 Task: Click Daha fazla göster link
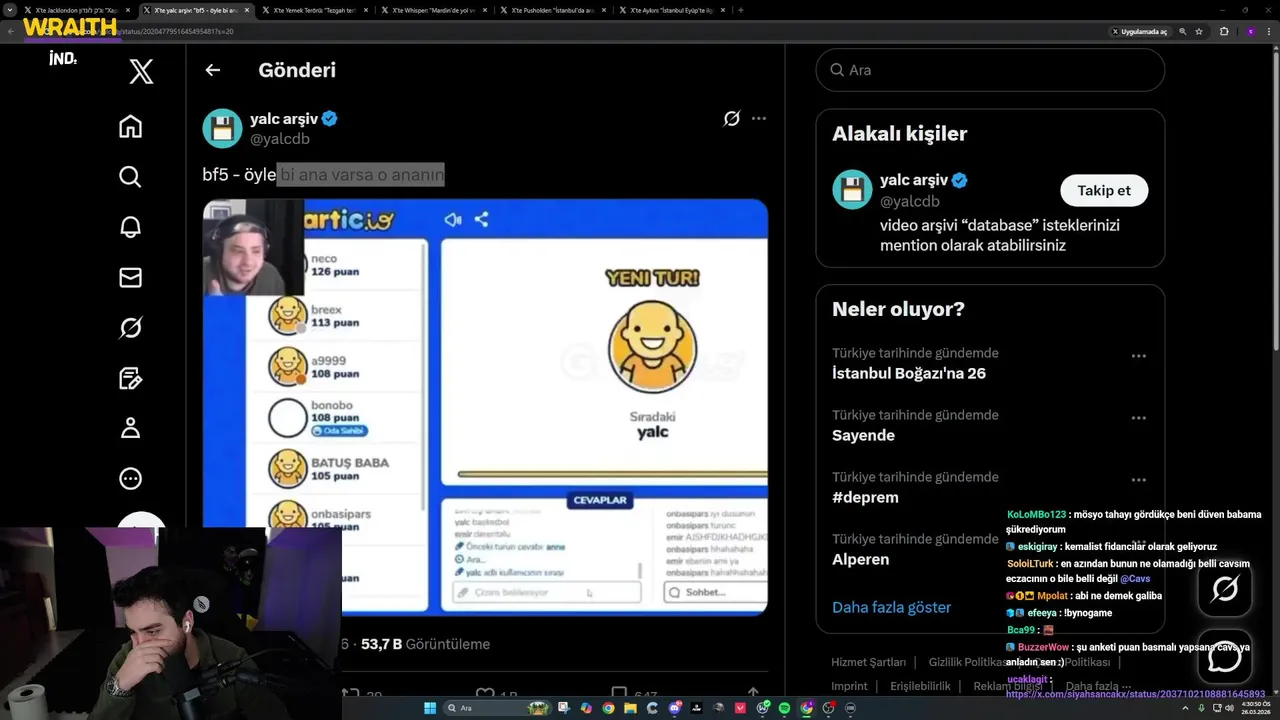click(891, 607)
